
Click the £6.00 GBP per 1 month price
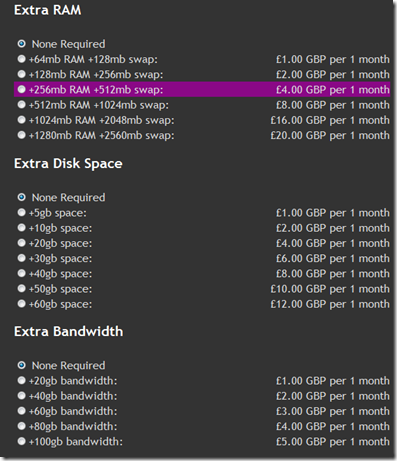(x=333, y=258)
